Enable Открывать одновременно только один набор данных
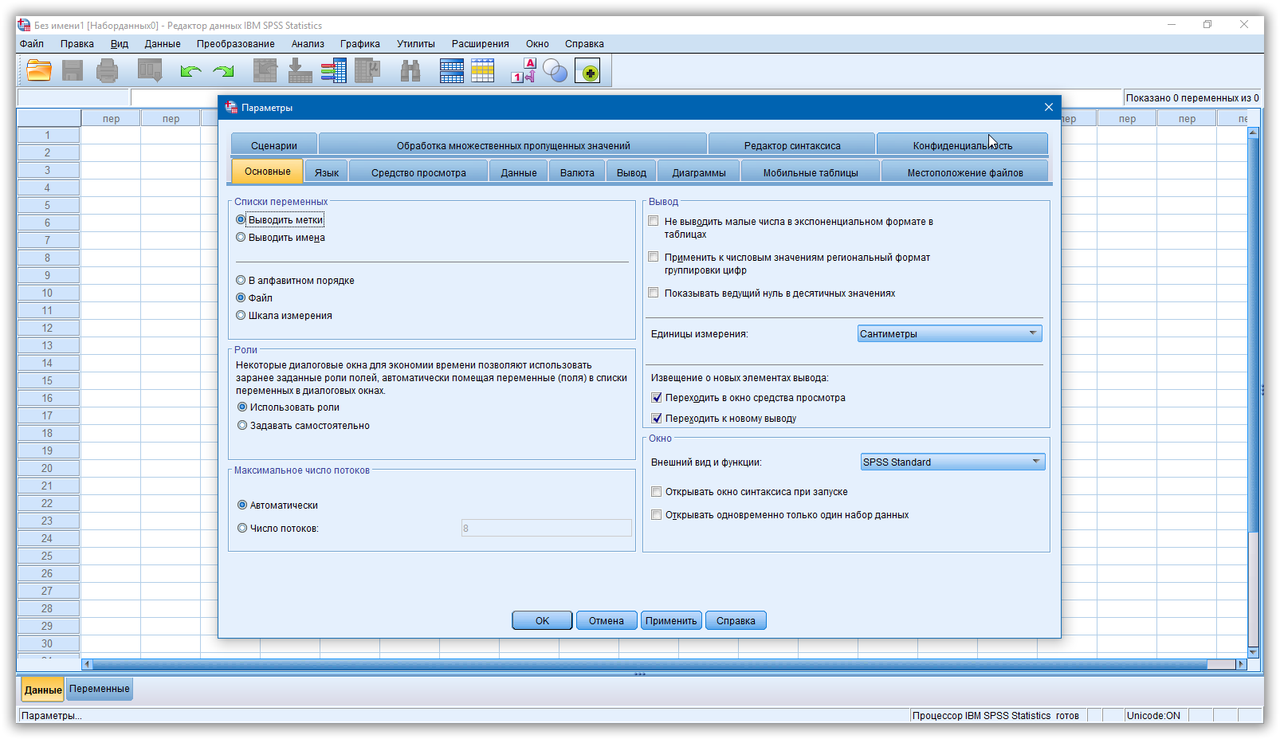 coord(656,515)
